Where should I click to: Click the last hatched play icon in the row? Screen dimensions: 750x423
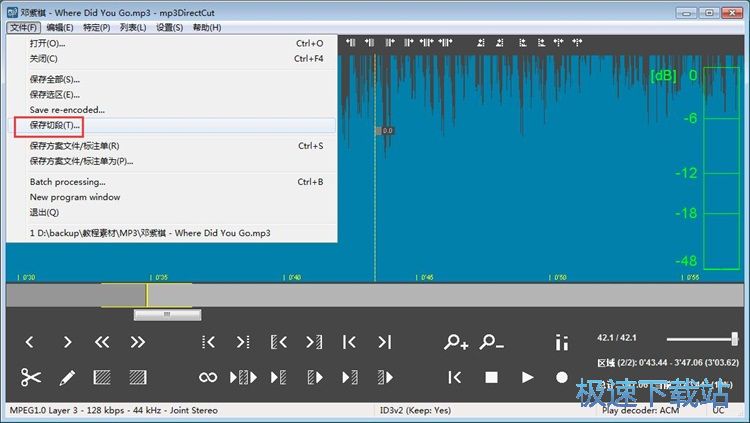[385, 378]
